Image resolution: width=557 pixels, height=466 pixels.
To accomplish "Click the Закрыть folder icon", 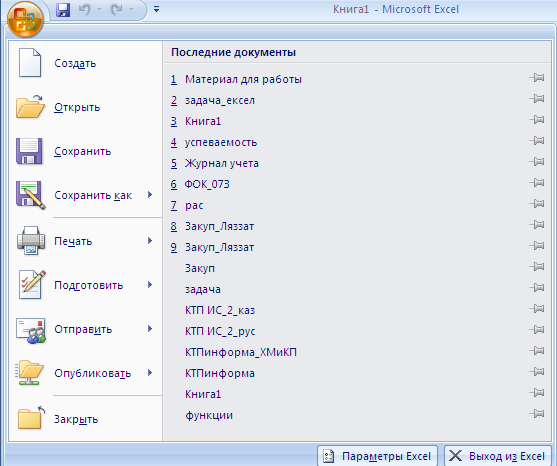I will tap(31, 418).
